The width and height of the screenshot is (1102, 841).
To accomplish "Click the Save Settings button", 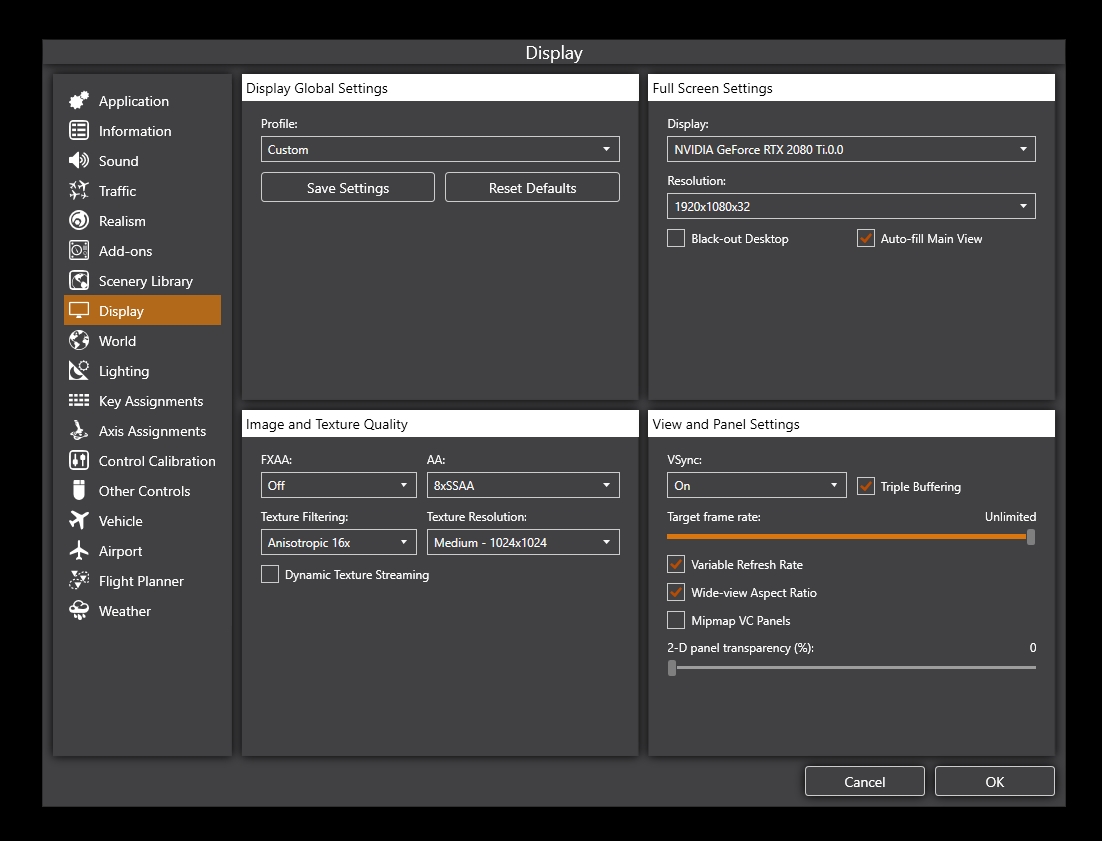I will click(347, 187).
